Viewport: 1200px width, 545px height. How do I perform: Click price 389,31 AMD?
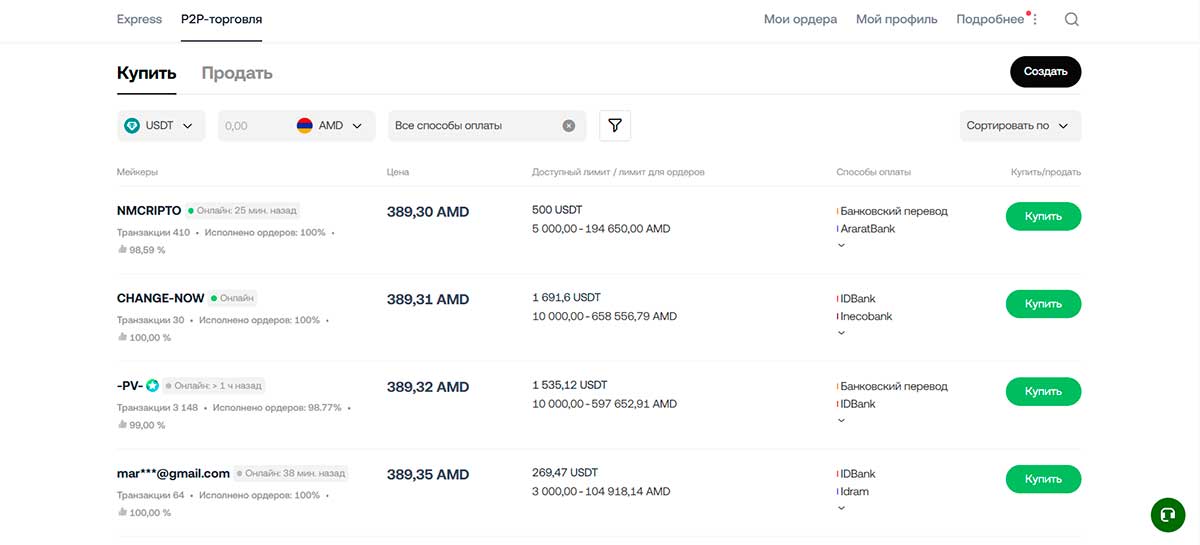(428, 299)
